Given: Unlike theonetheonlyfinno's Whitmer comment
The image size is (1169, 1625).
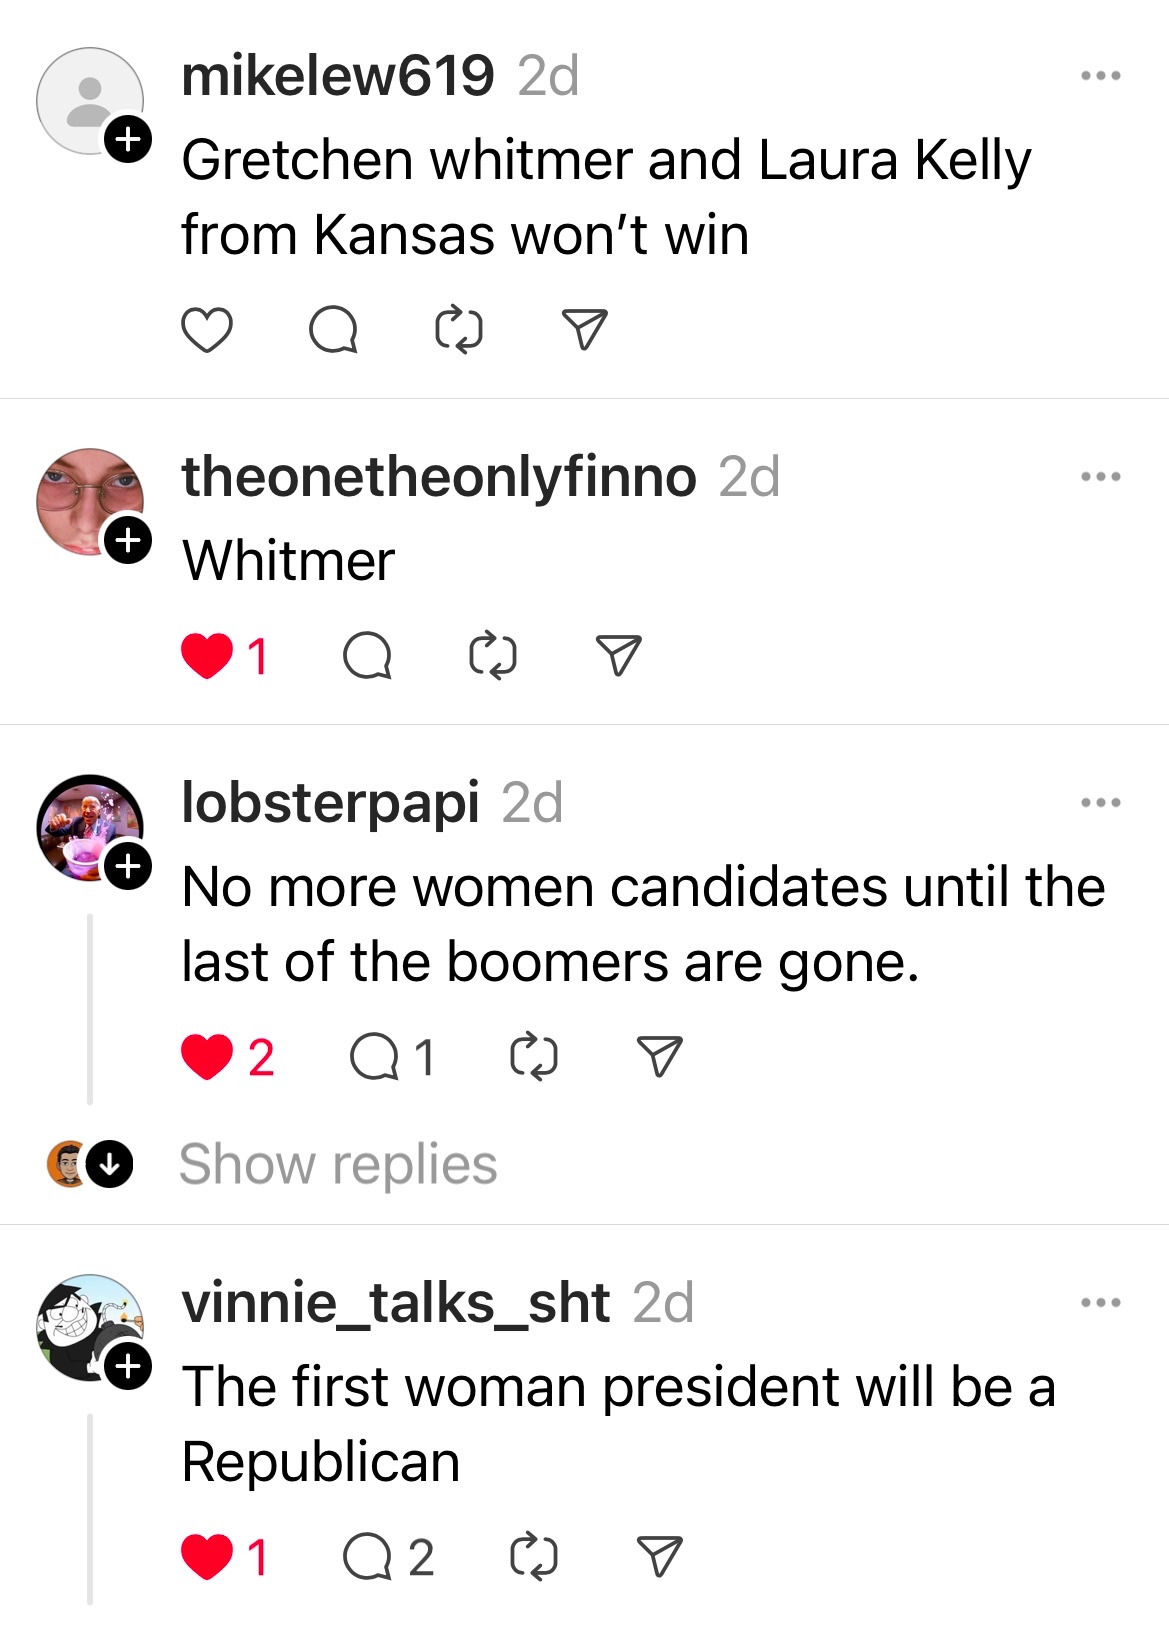Looking at the screenshot, I should click(x=207, y=657).
